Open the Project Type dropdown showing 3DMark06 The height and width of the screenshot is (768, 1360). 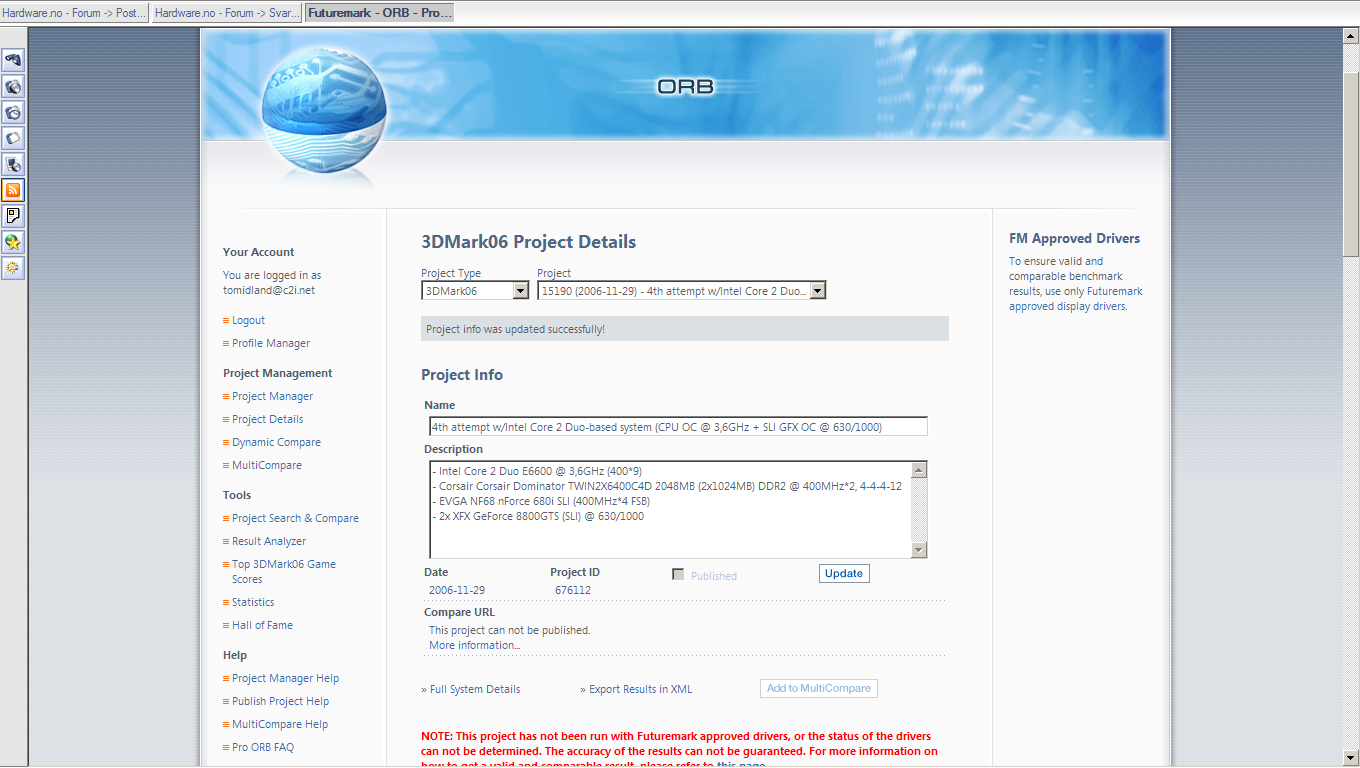tap(475, 291)
